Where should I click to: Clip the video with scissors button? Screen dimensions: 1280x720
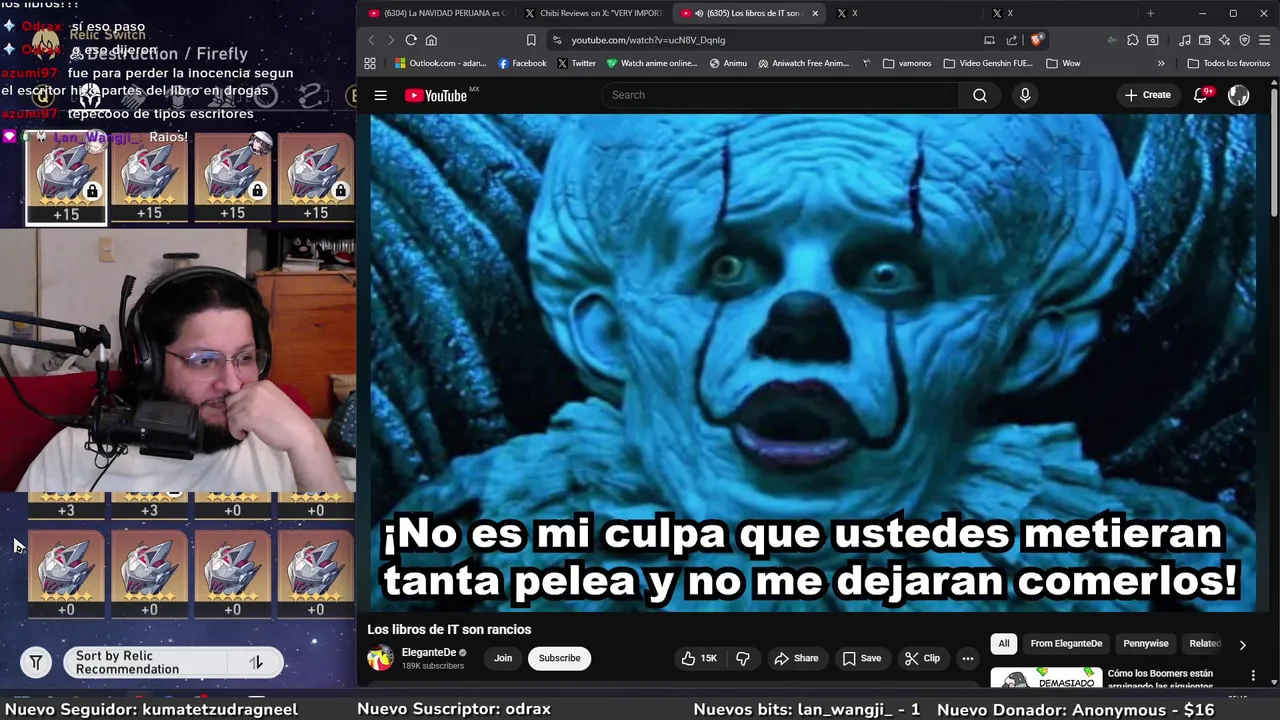click(922, 658)
